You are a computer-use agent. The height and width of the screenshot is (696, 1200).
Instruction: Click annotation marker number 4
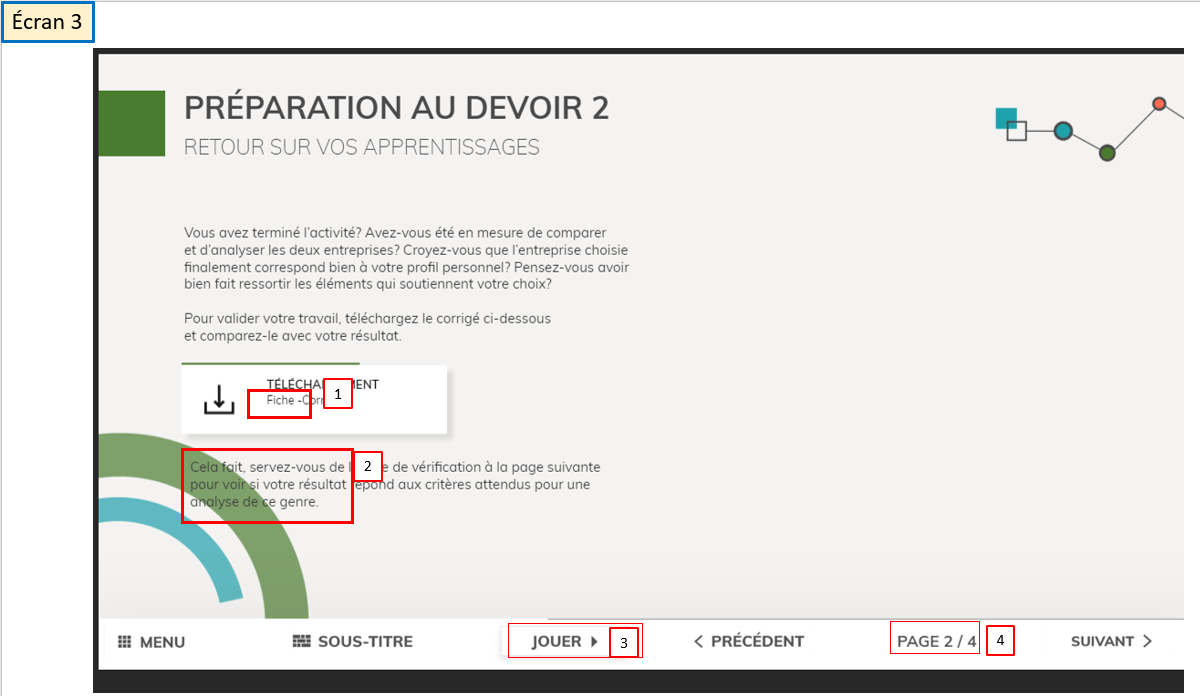tap(1000, 640)
